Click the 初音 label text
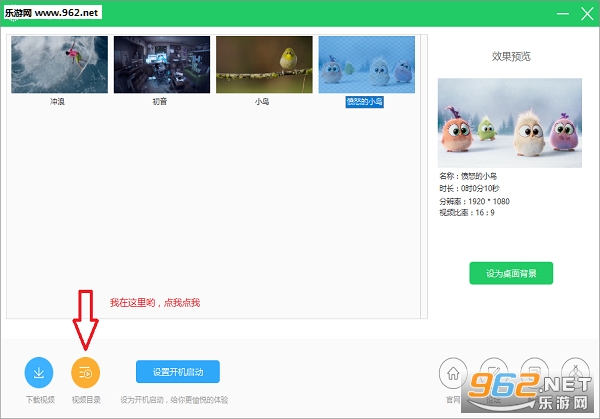 (x=160, y=102)
